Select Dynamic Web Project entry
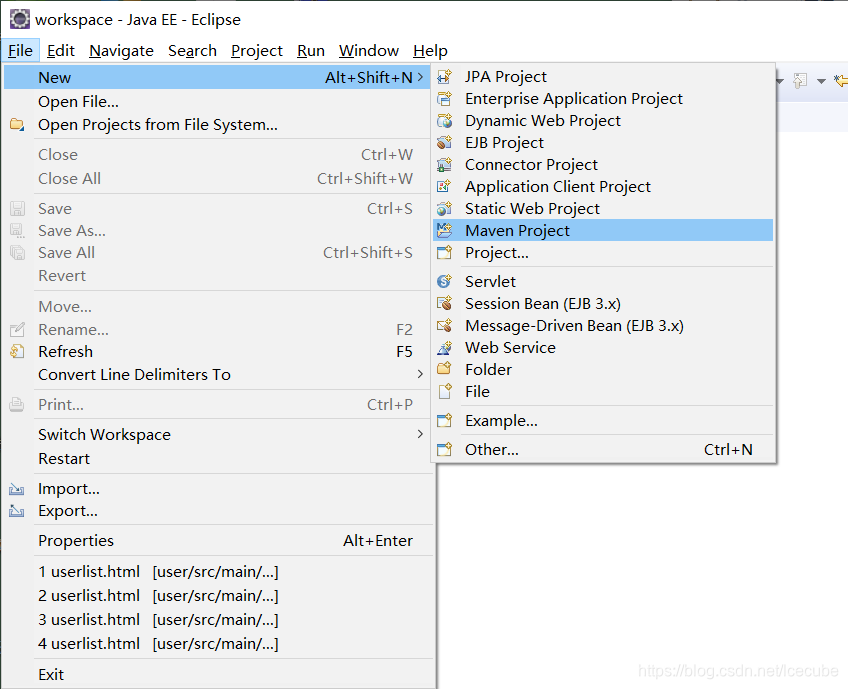The width and height of the screenshot is (848, 689). pyautogui.click(x=603, y=121)
